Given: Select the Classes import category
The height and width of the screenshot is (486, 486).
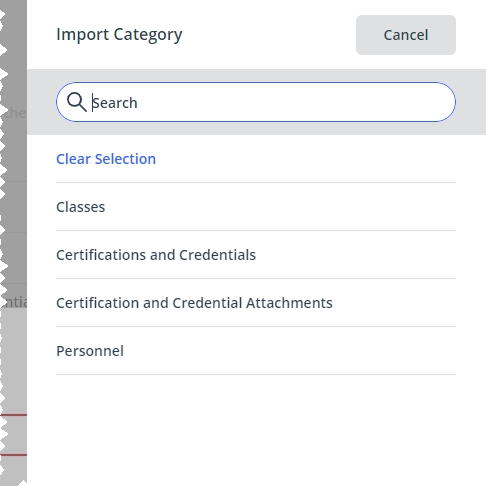Looking at the screenshot, I should (256, 207).
